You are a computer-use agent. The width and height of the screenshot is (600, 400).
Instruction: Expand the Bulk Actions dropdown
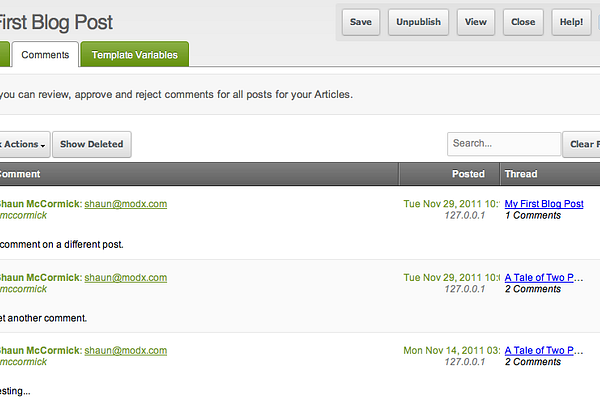click(25, 144)
